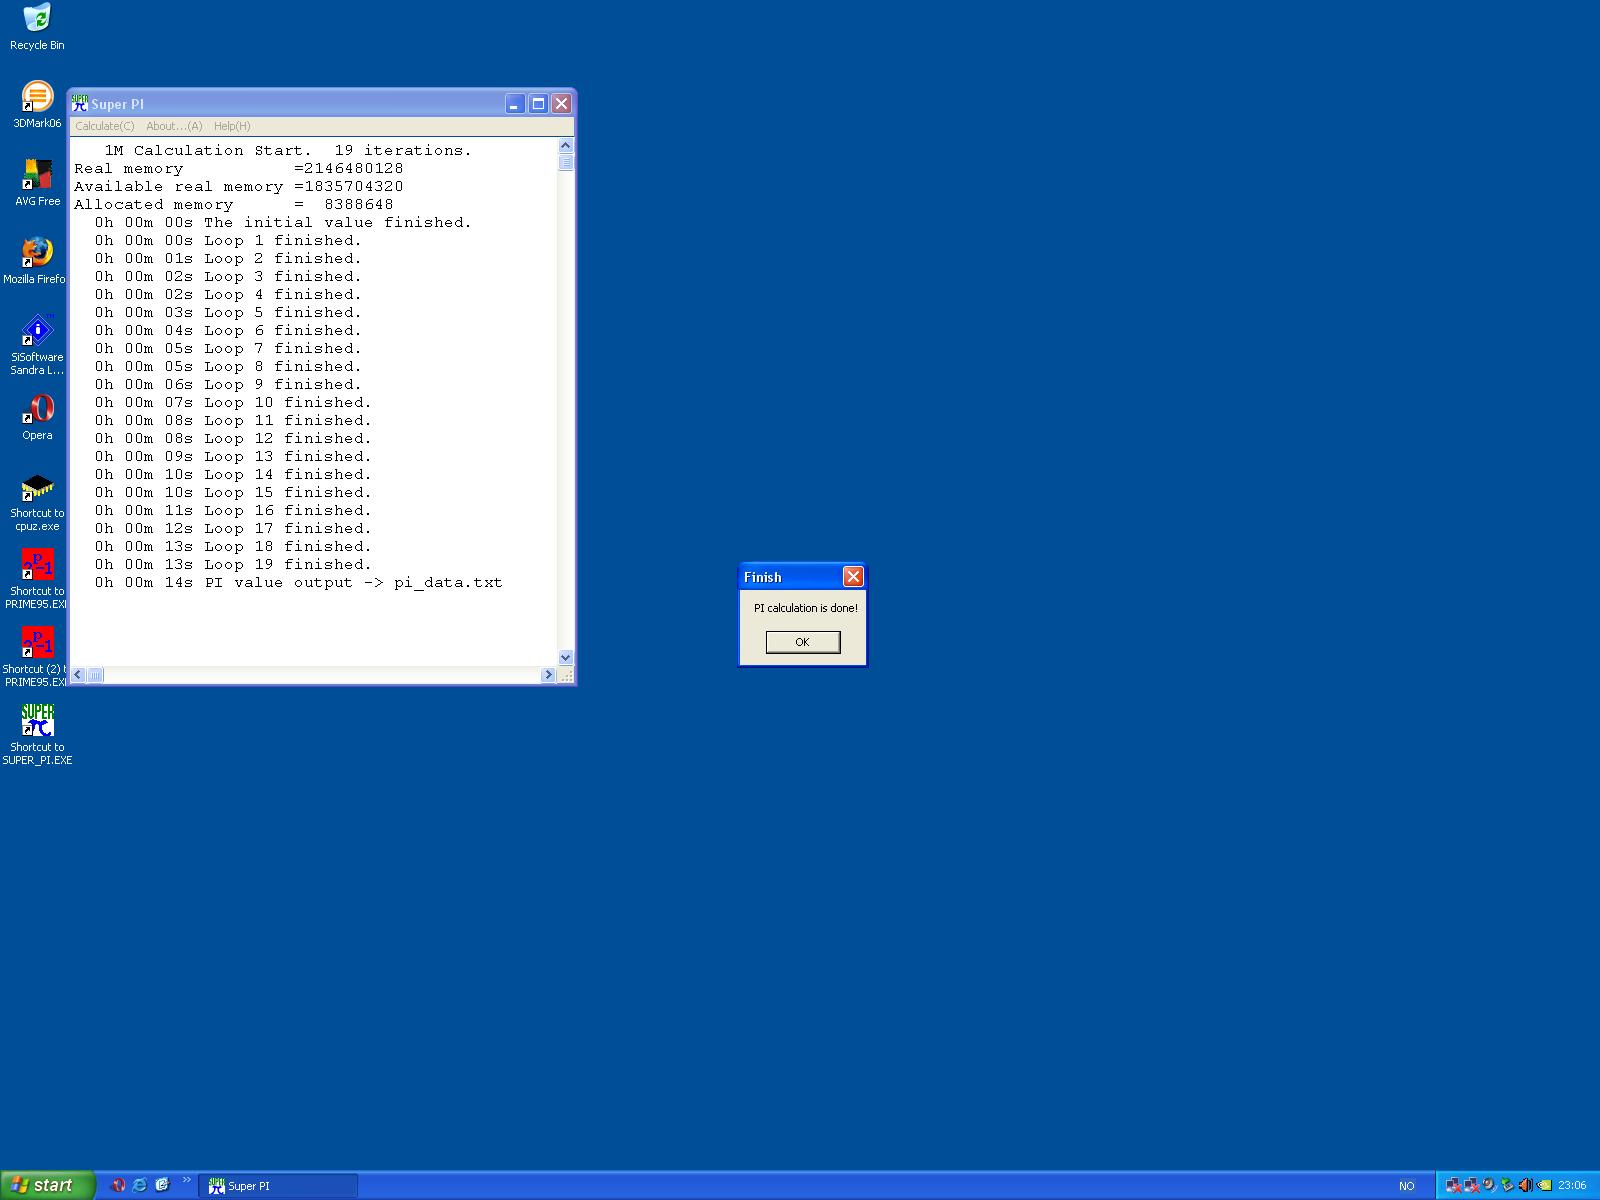Select the Shortcut to cpuz.exe icon
The width and height of the screenshot is (1600, 1200).
(37, 503)
